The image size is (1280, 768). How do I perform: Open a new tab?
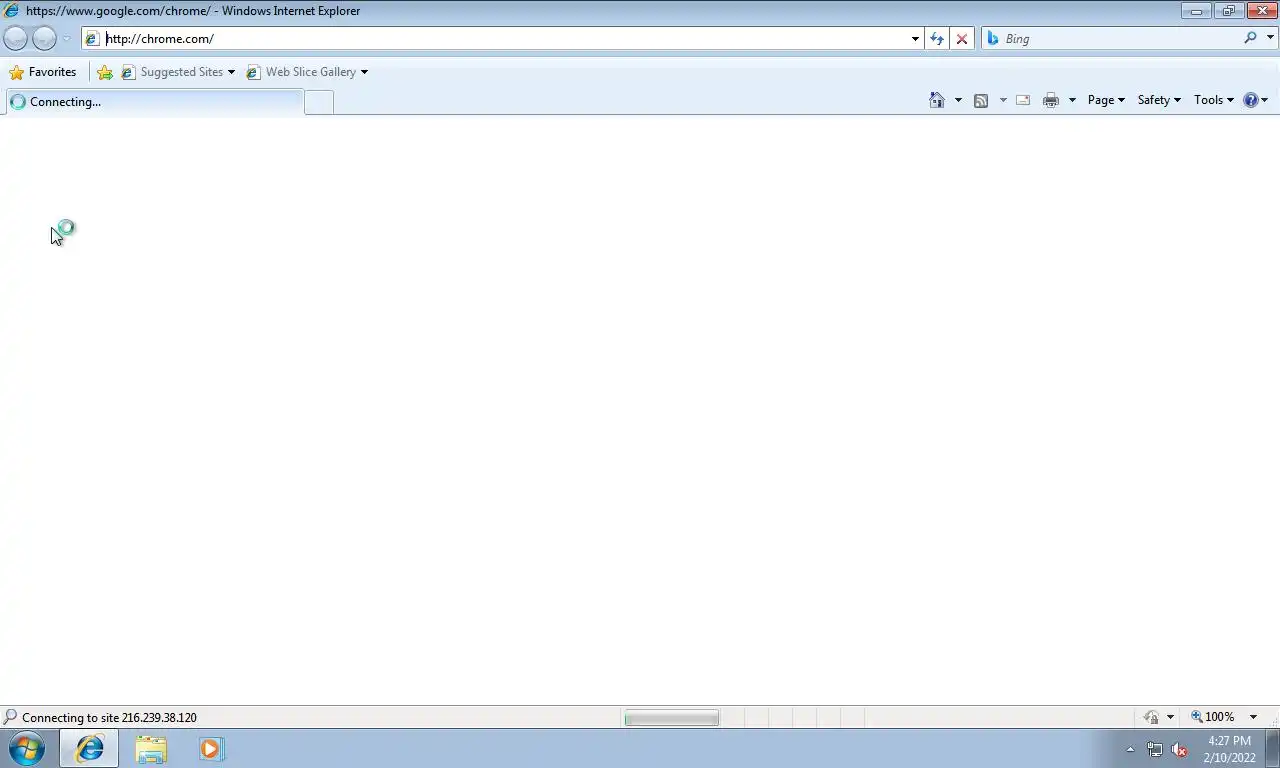click(x=319, y=102)
